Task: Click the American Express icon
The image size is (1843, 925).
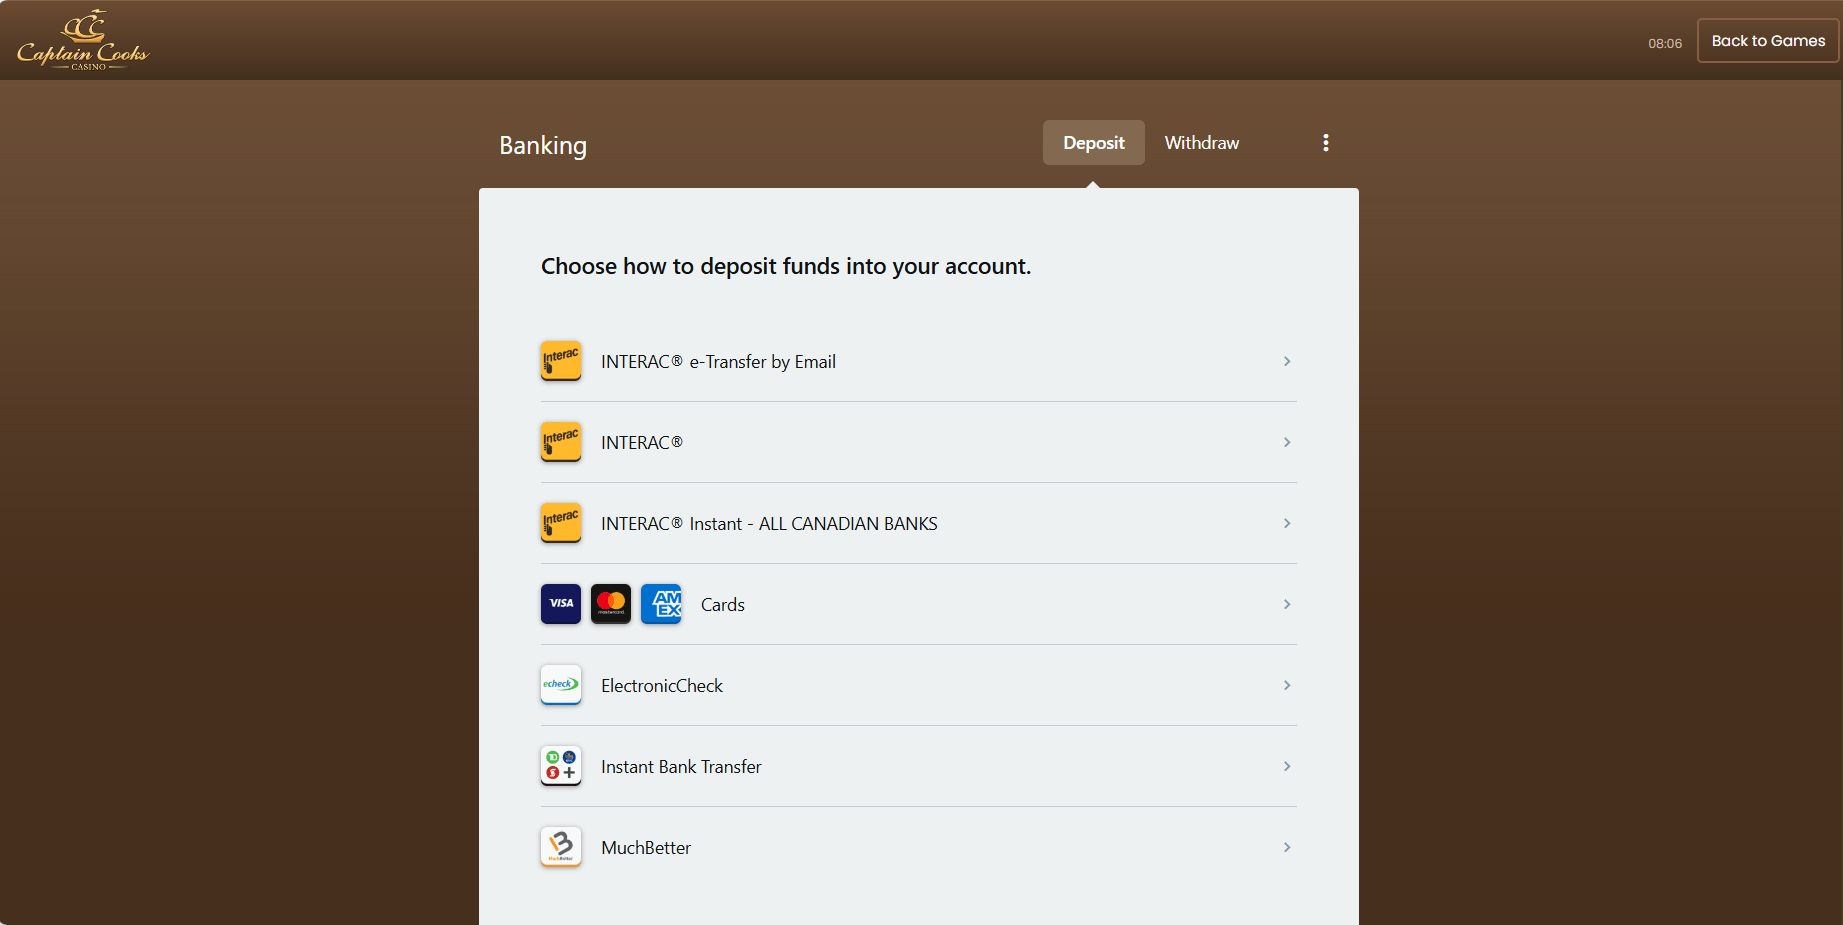Action: [661, 604]
